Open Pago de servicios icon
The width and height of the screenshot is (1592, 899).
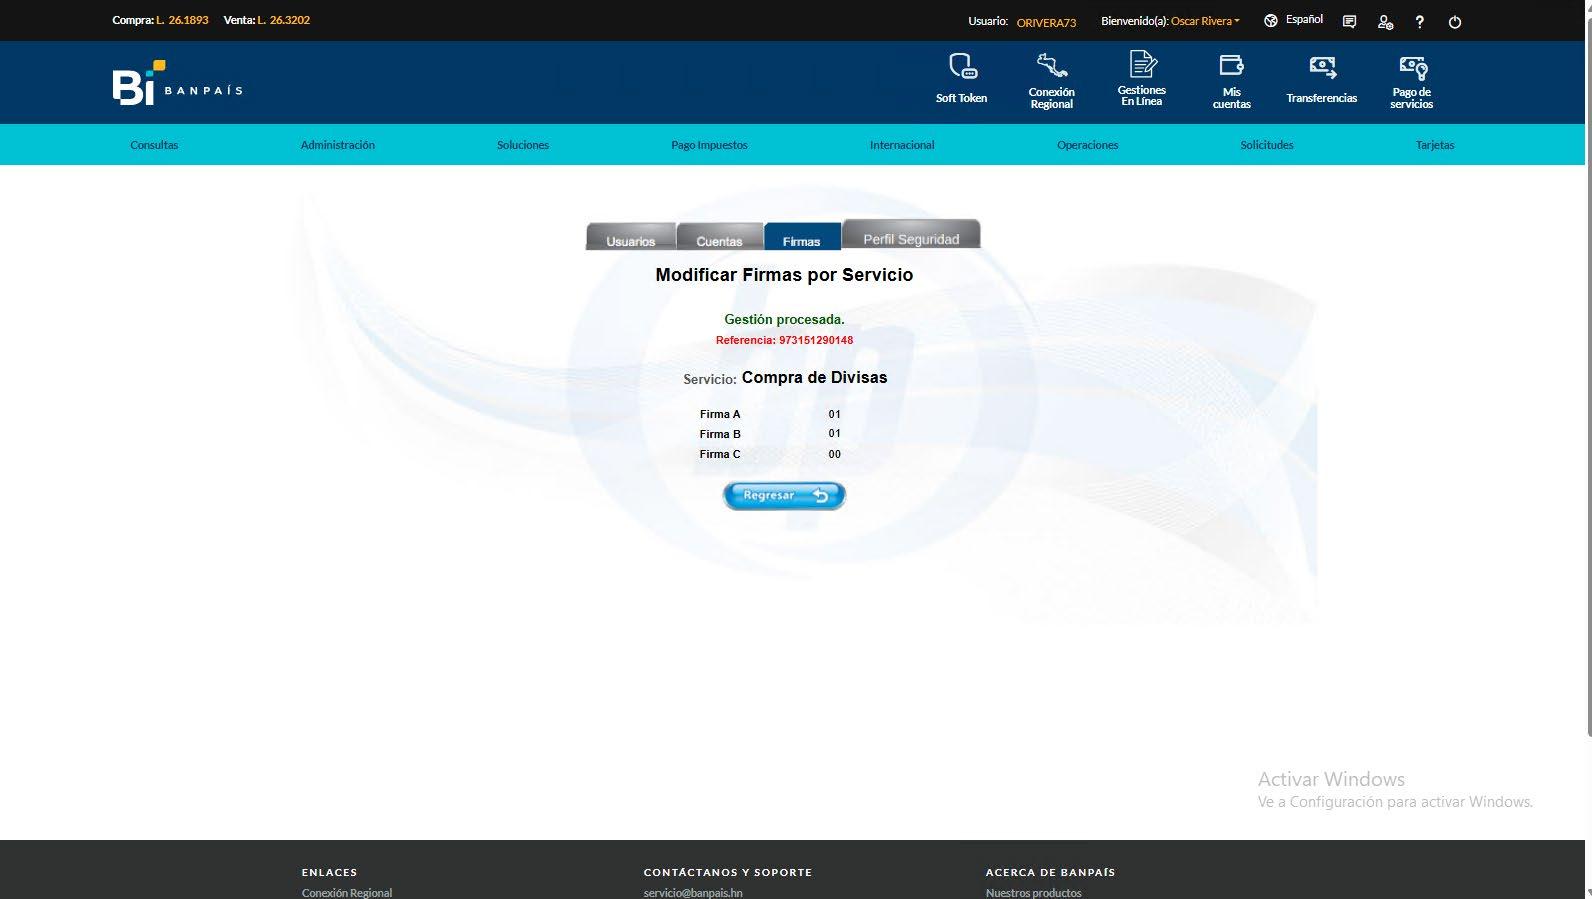pos(1412,68)
